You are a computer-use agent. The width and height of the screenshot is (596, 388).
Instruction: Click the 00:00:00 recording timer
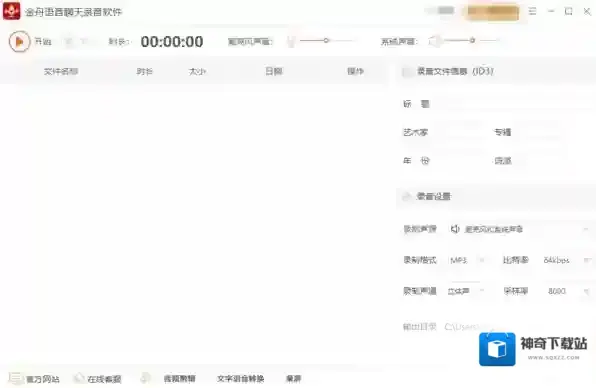click(x=172, y=41)
